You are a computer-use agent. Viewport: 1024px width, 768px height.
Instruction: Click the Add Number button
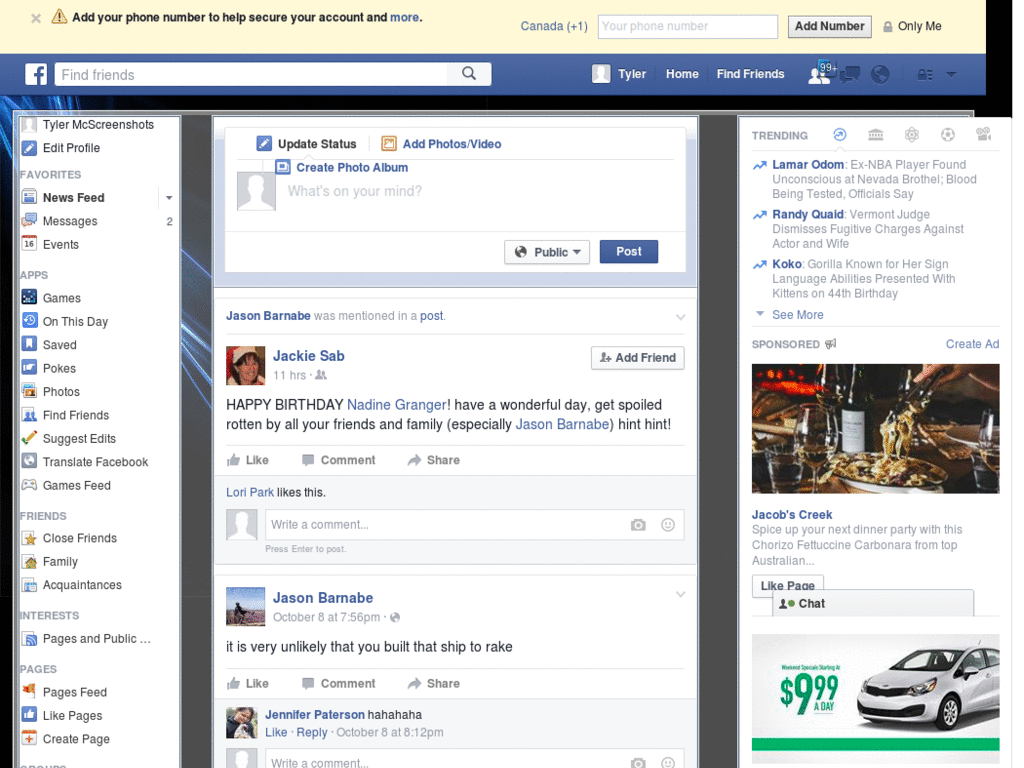(829, 26)
